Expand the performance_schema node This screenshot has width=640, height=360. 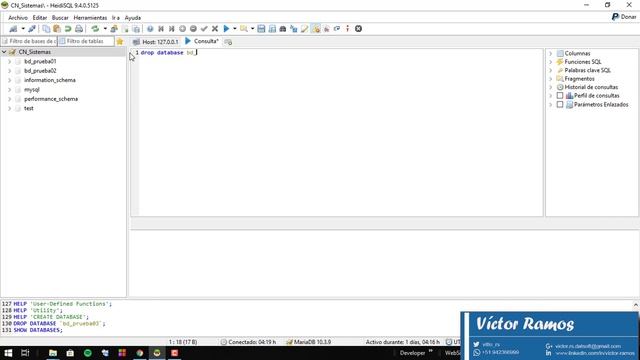[x=10, y=99]
